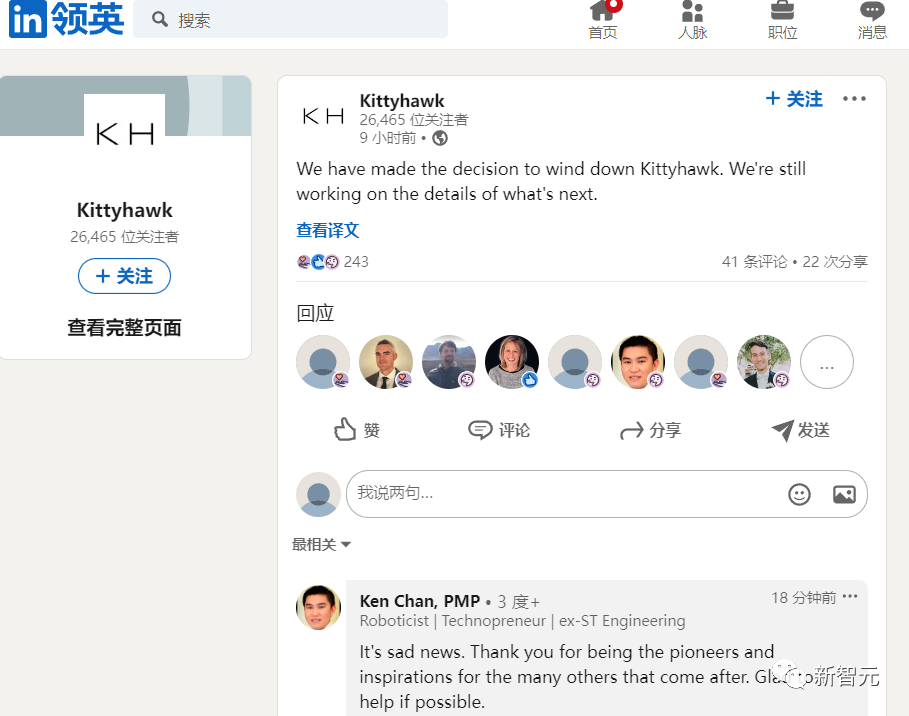Image resolution: width=909 pixels, height=716 pixels.
Task: Focus the 我说两句 comment input
Action: click(607, 494)
